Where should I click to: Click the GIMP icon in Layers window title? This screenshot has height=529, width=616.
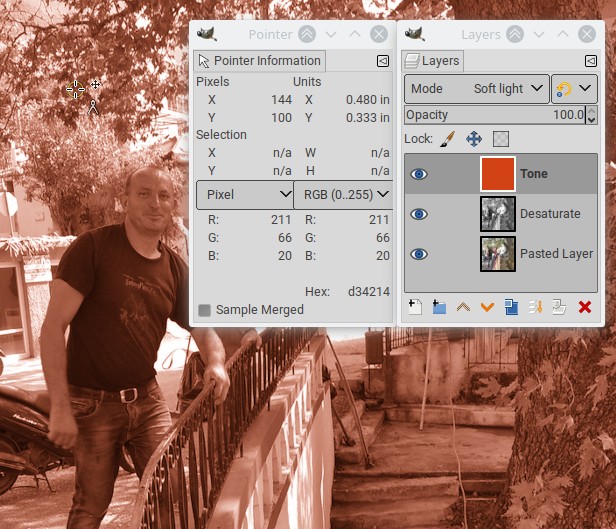click(415, 34)
